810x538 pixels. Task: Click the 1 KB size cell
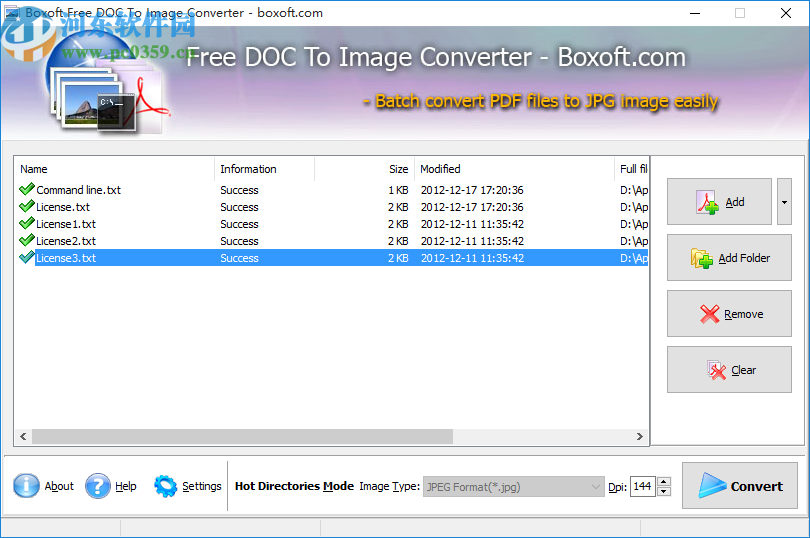(398, 190)
